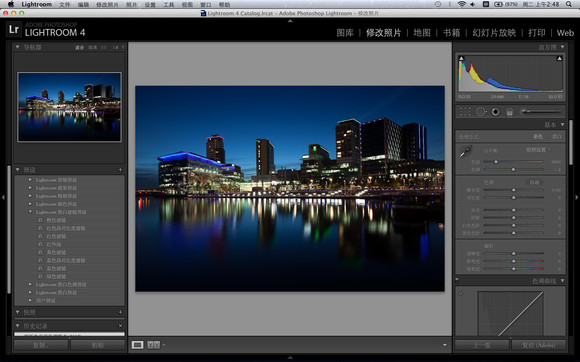Screen dimensions: 580x362
Task: Open the 视图 menu
Action: 187,4
